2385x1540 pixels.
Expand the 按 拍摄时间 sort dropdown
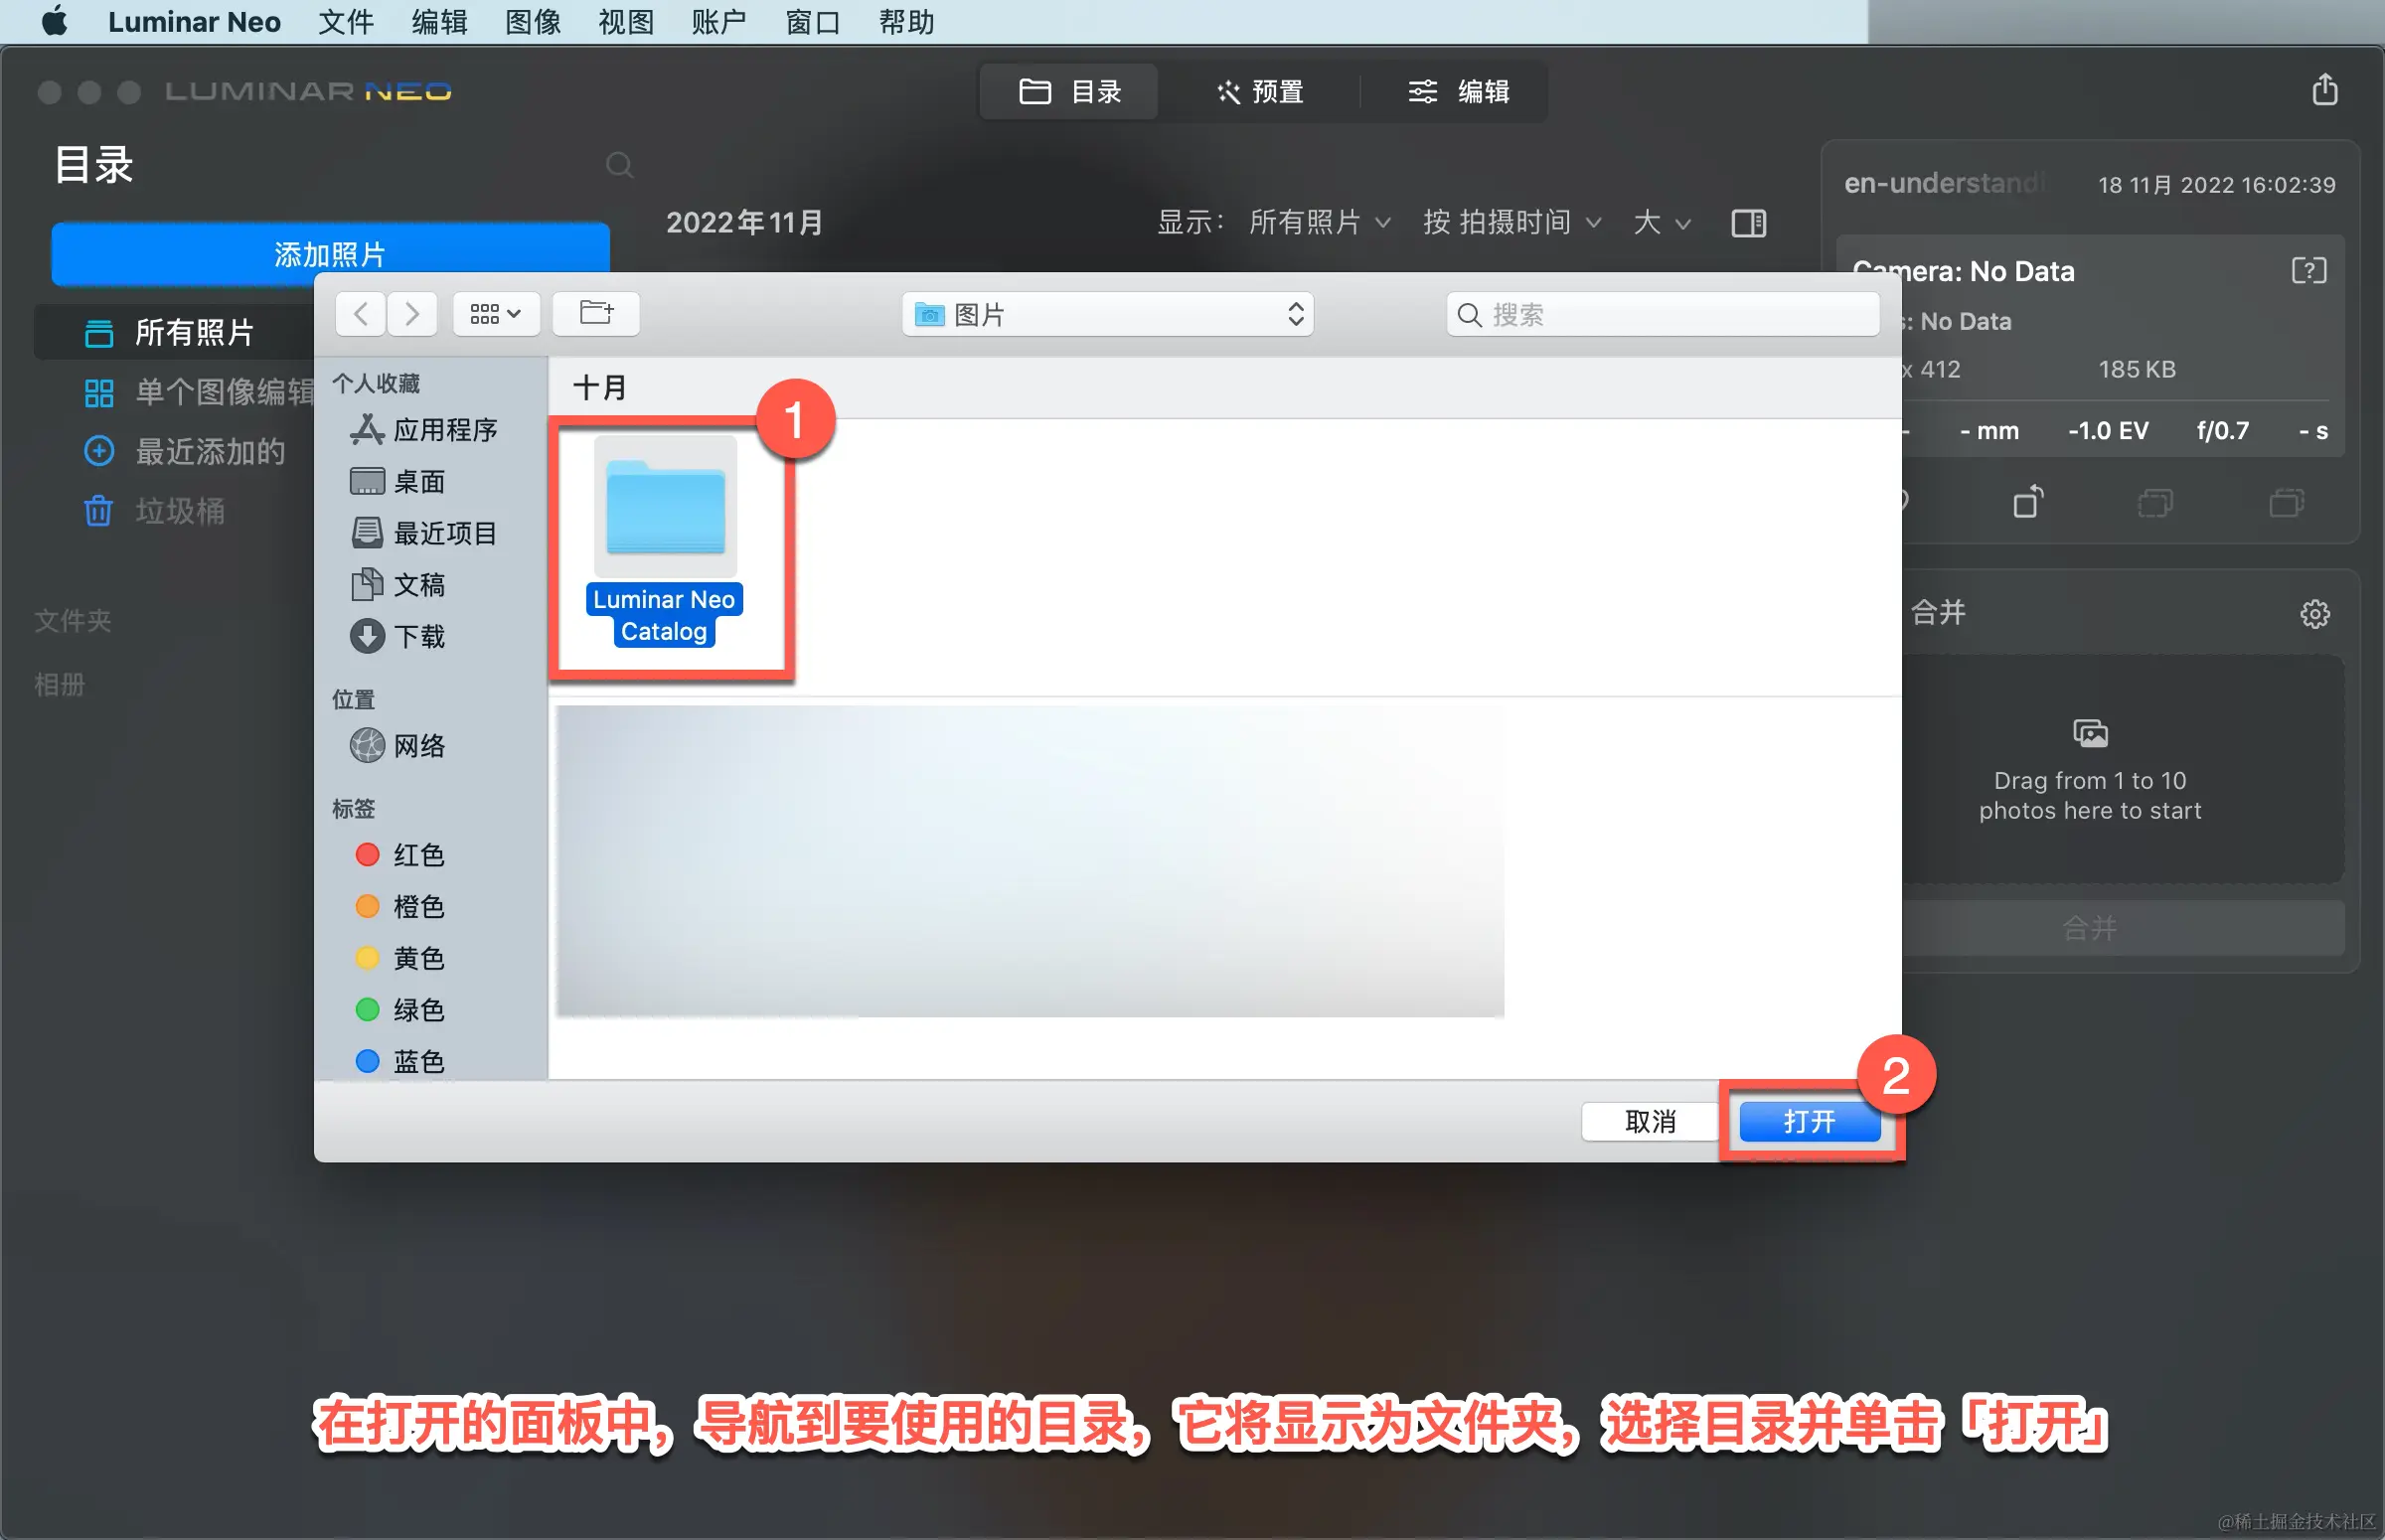tap(1511, 222)
